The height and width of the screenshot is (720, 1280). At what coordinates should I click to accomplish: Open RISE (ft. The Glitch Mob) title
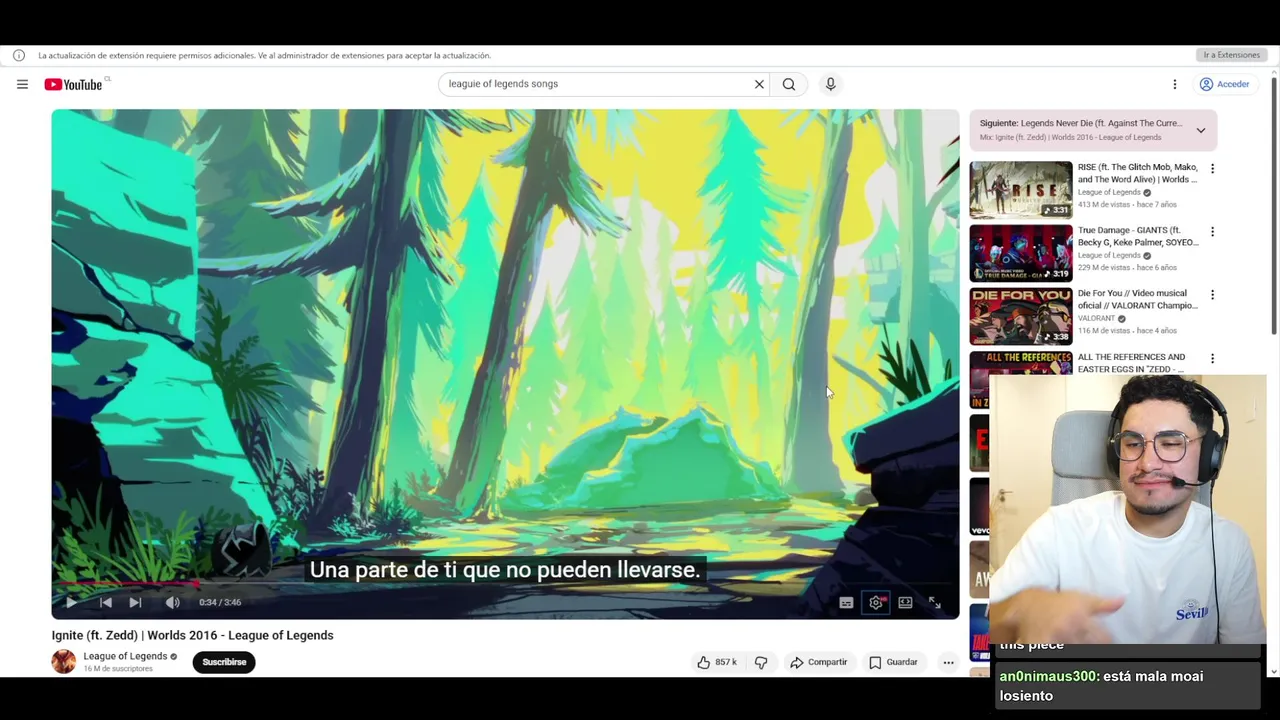point(1138,173)
